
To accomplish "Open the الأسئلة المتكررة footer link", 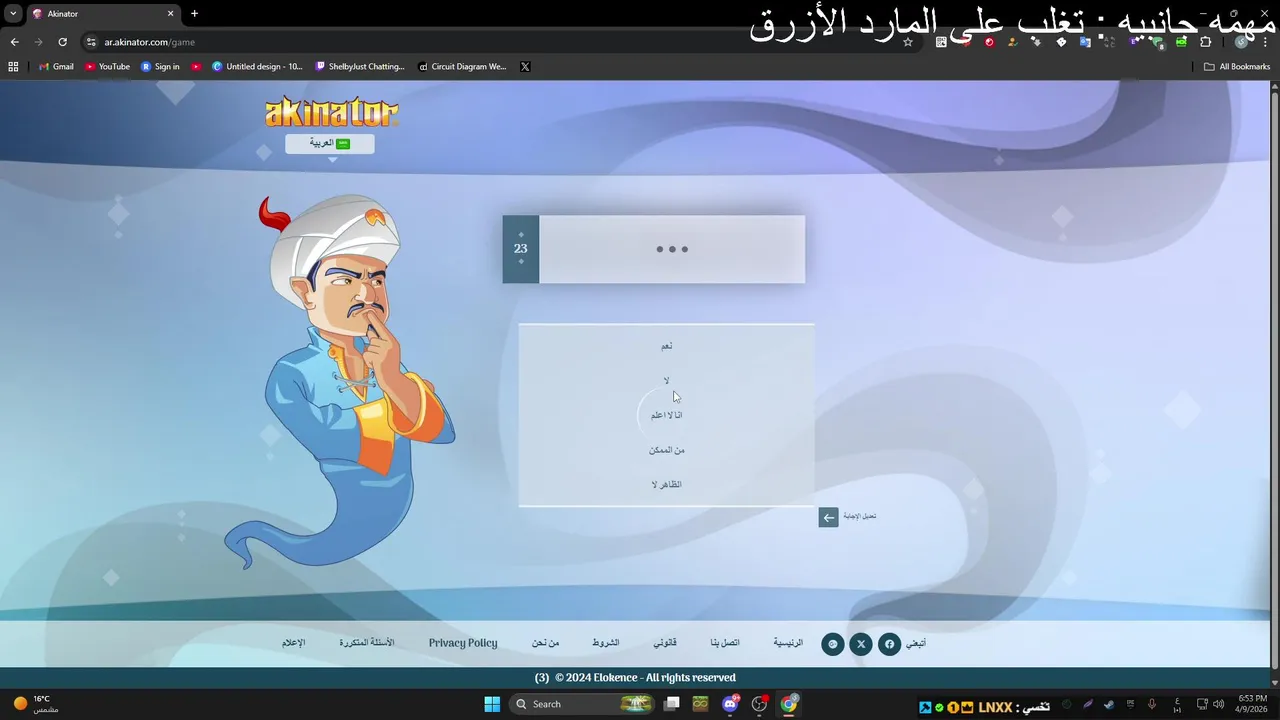I will [x=367, y=643].
